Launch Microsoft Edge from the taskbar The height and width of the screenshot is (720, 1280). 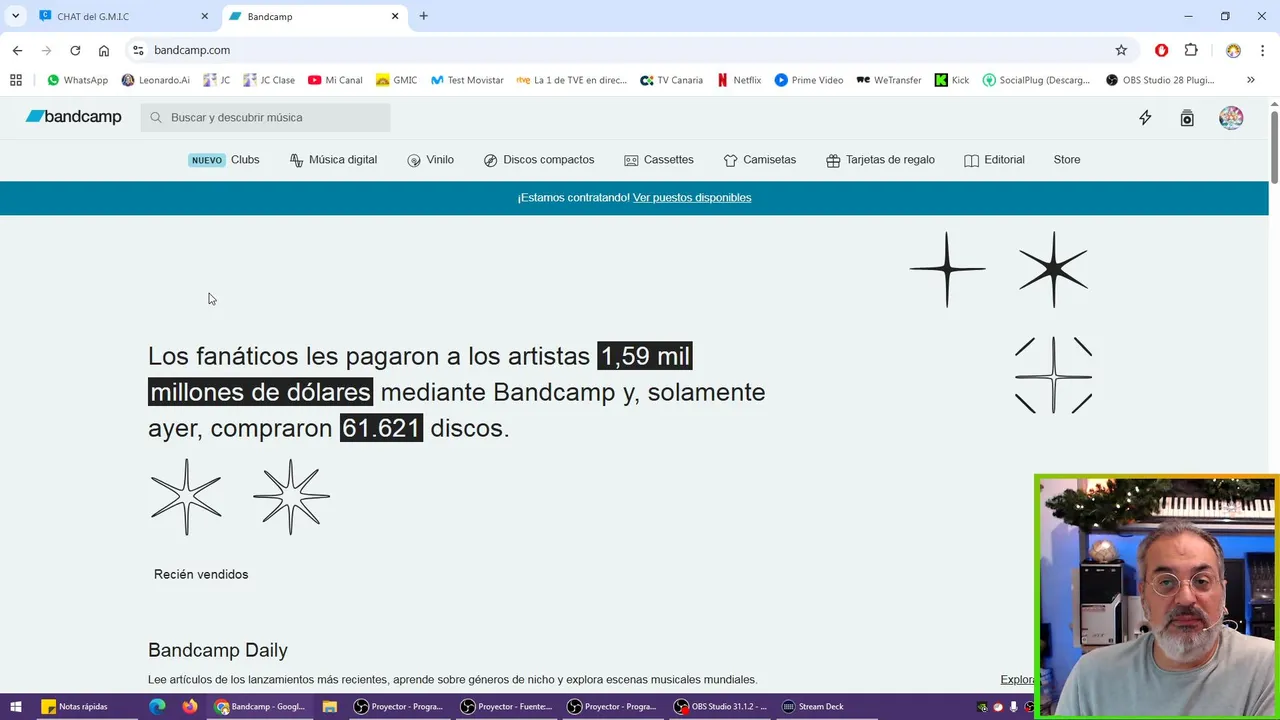coord(157,706)
